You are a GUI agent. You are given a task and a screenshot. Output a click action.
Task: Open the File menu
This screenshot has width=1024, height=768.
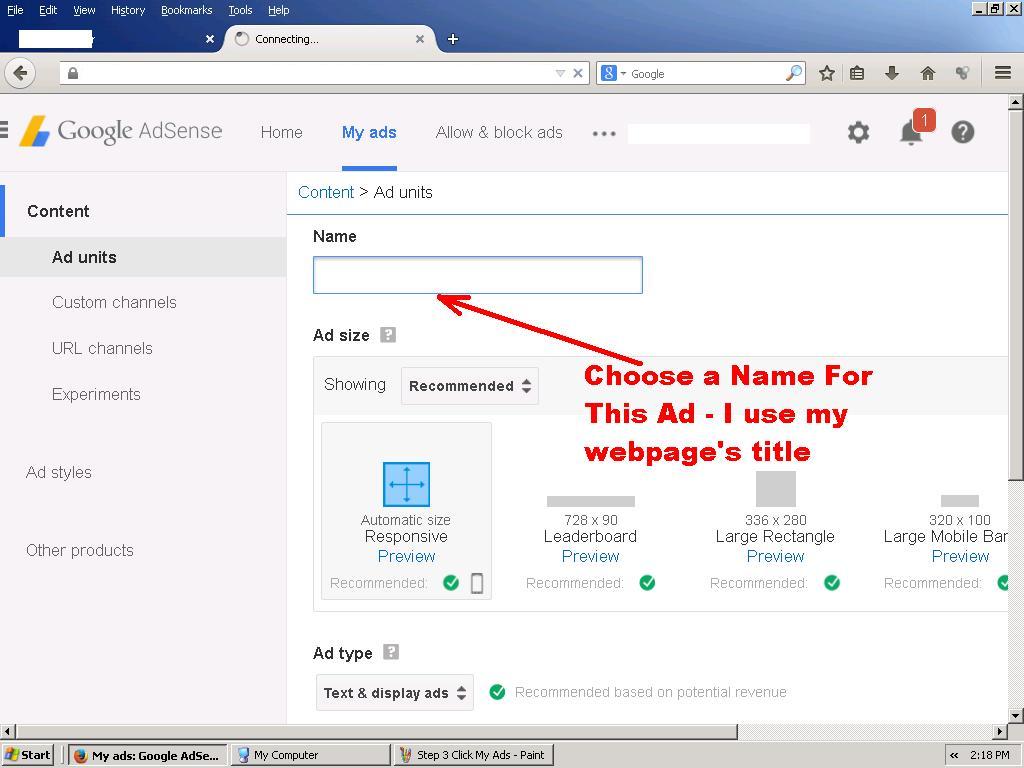[15, 10]
